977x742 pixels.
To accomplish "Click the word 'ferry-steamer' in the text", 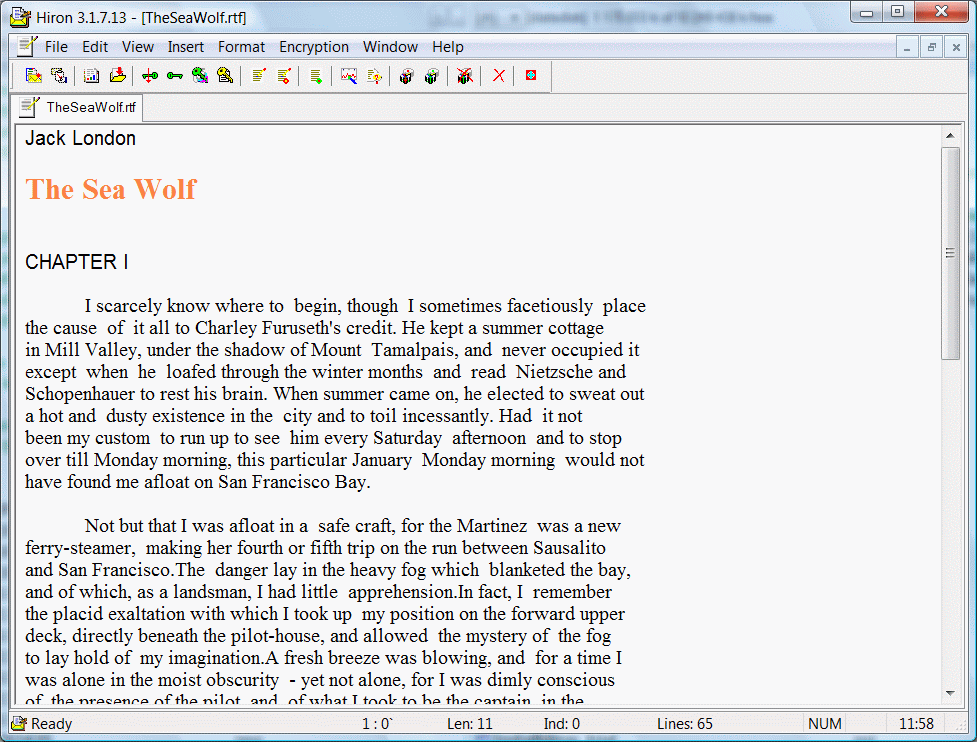I will (x=79, y=548).
